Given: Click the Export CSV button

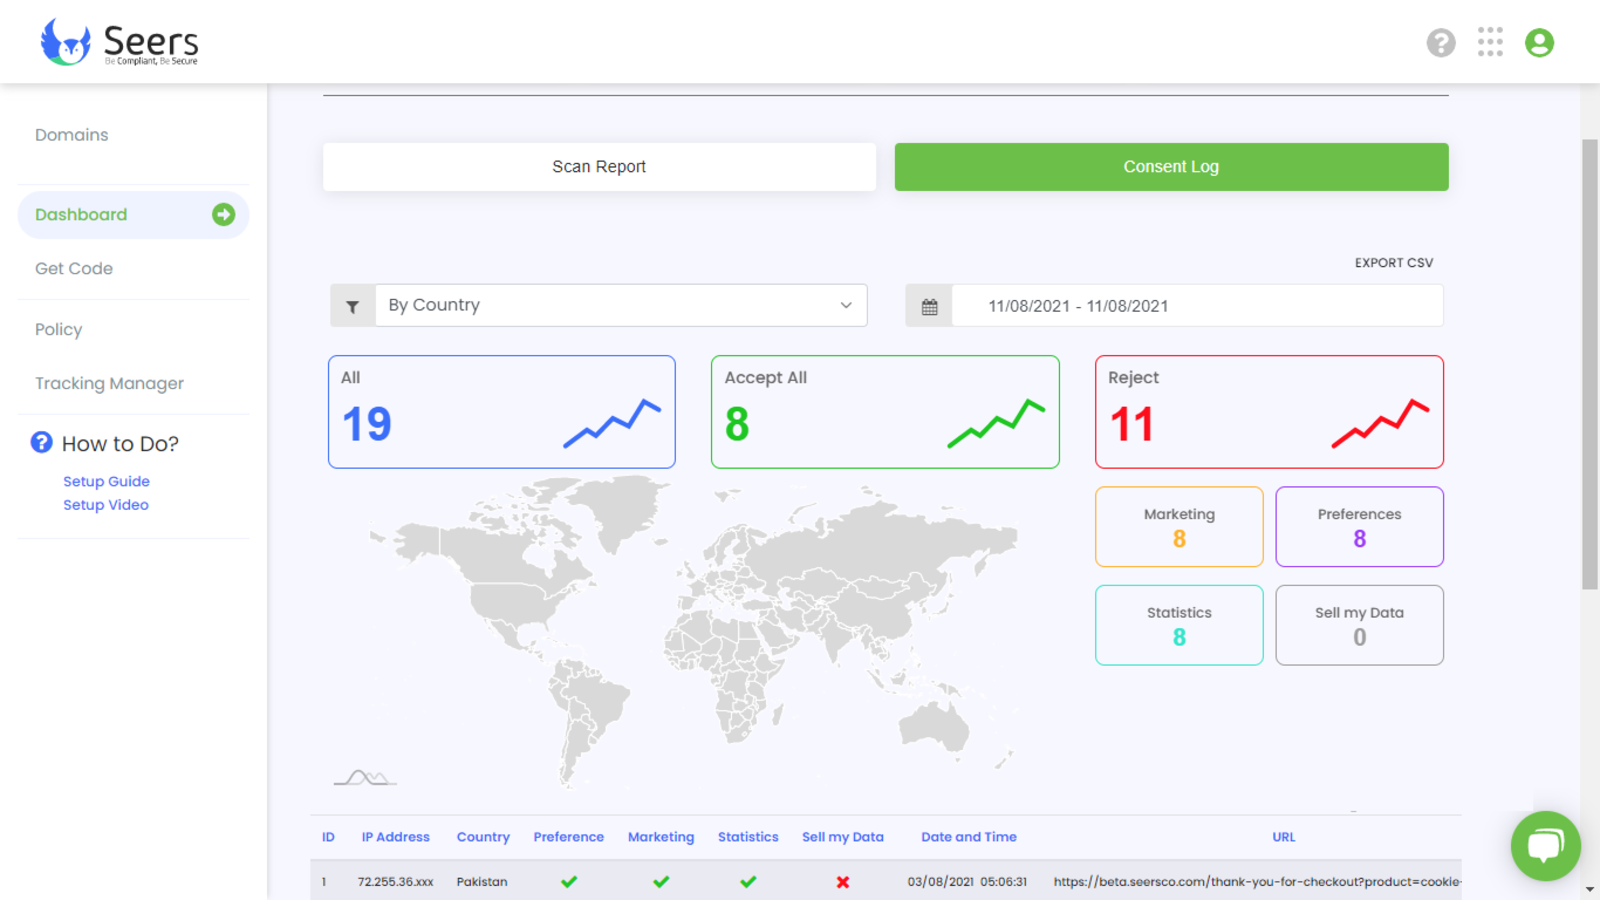Looking at the screenshot, I should click(1393, 263).
